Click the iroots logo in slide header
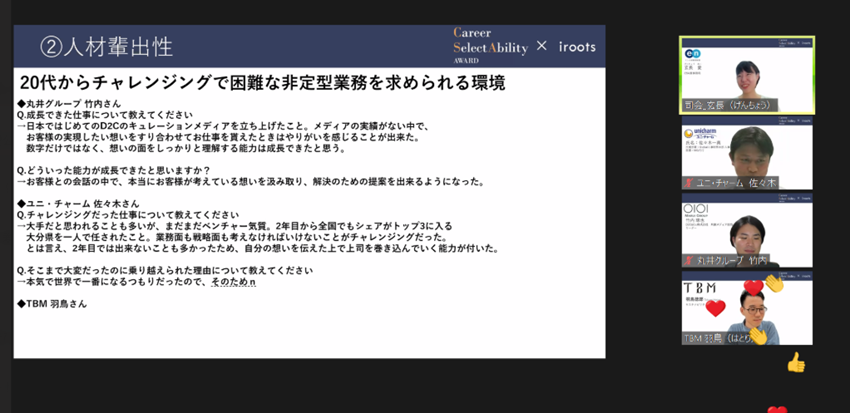 click(577, 47)
